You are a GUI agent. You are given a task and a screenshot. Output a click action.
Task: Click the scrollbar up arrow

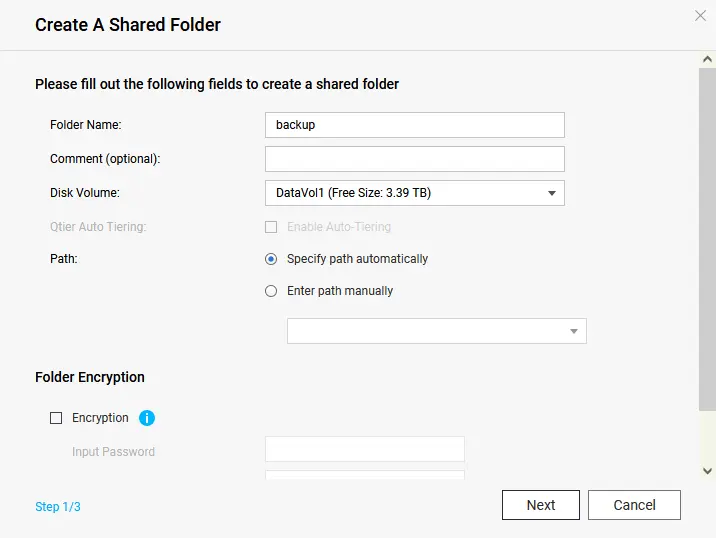pyautogui.click(x=707, y=59)
